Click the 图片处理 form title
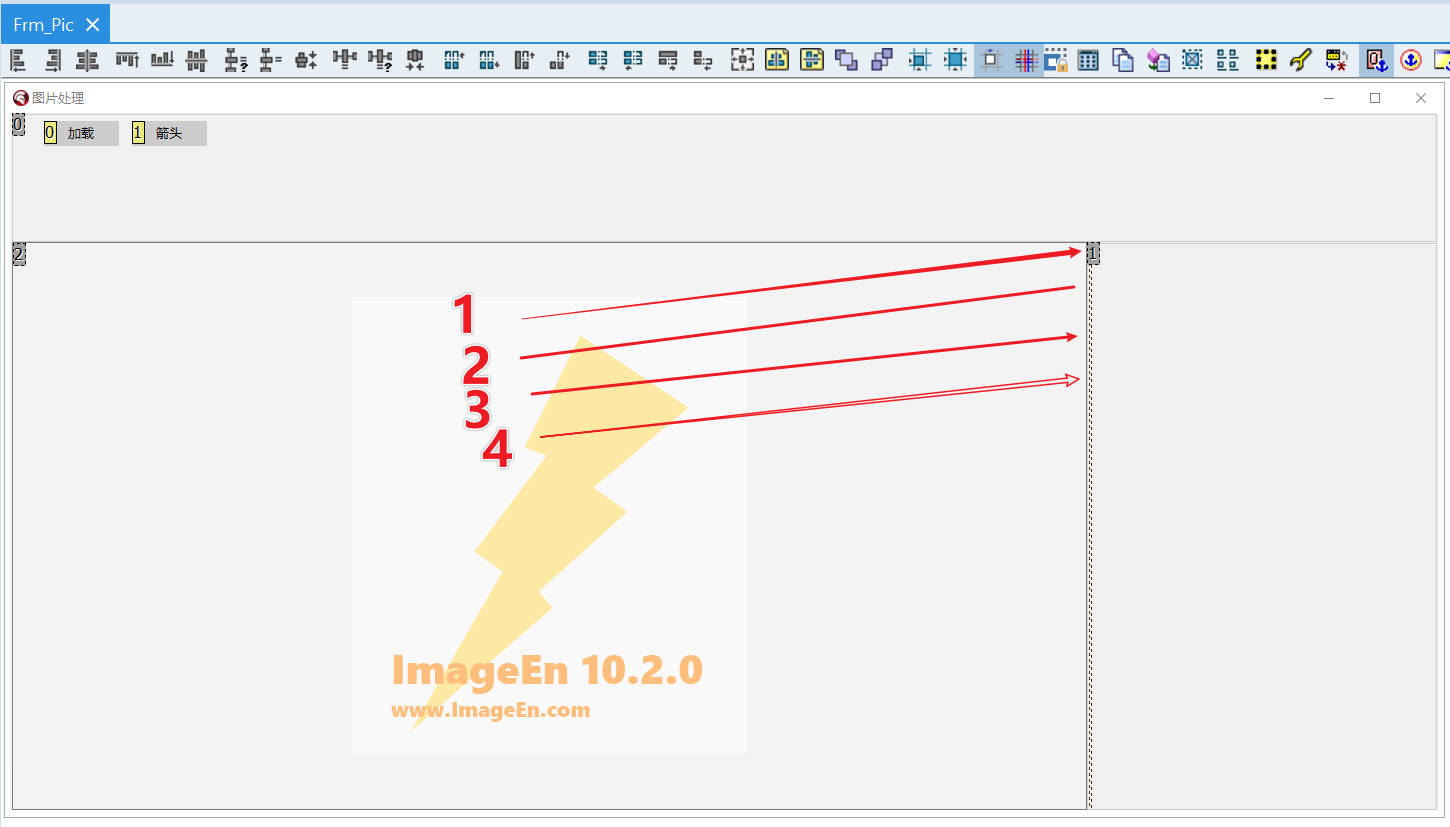1450x827 pixels. pyautogui.click(x=58, y=98)
